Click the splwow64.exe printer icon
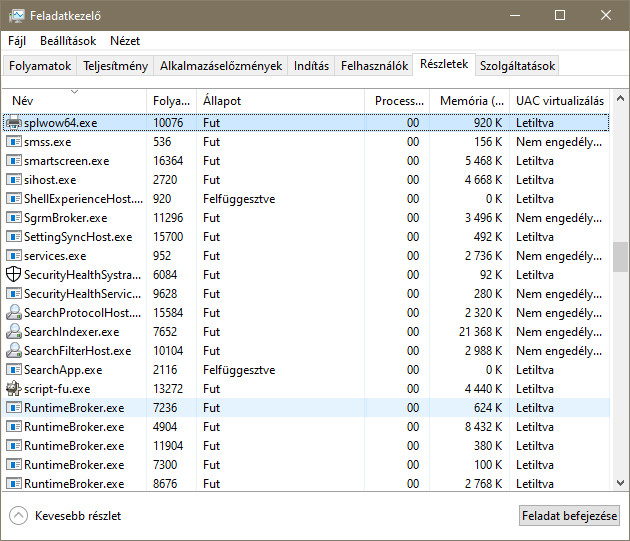The image size is (630, 541). pyautogui.click(x=14, y=123)
